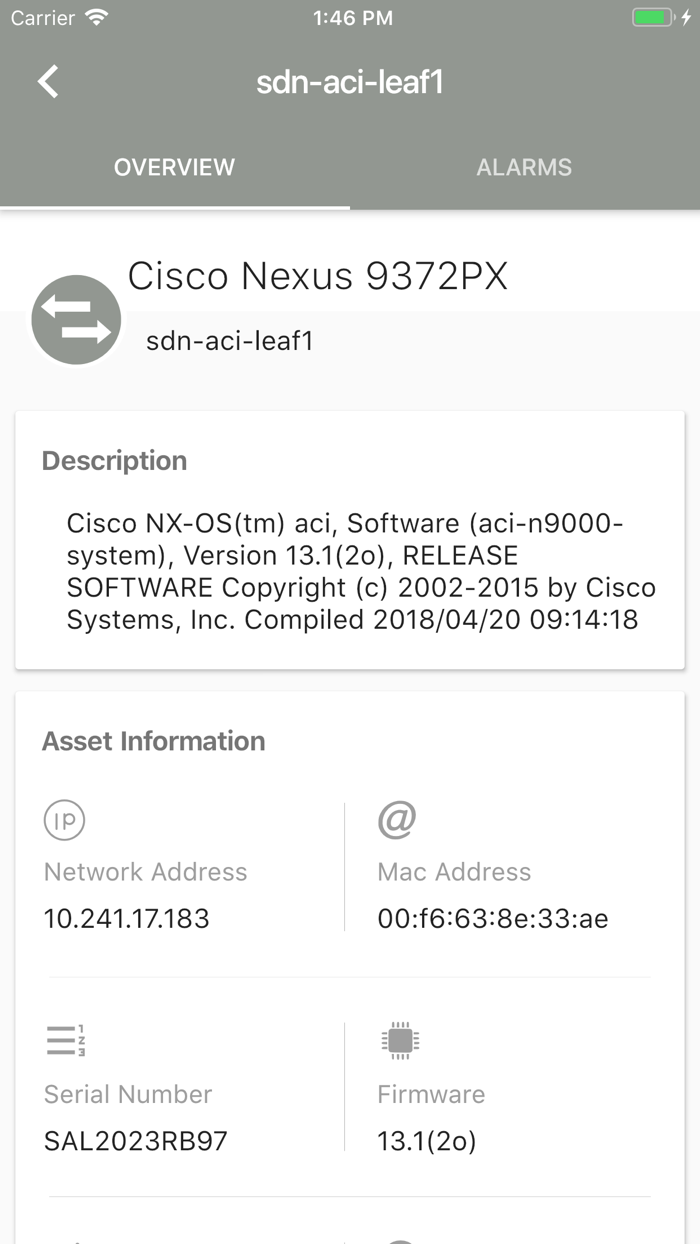
Task: Click the serial number list icon
Action: pyautogui.click(x=65, y=1041)
